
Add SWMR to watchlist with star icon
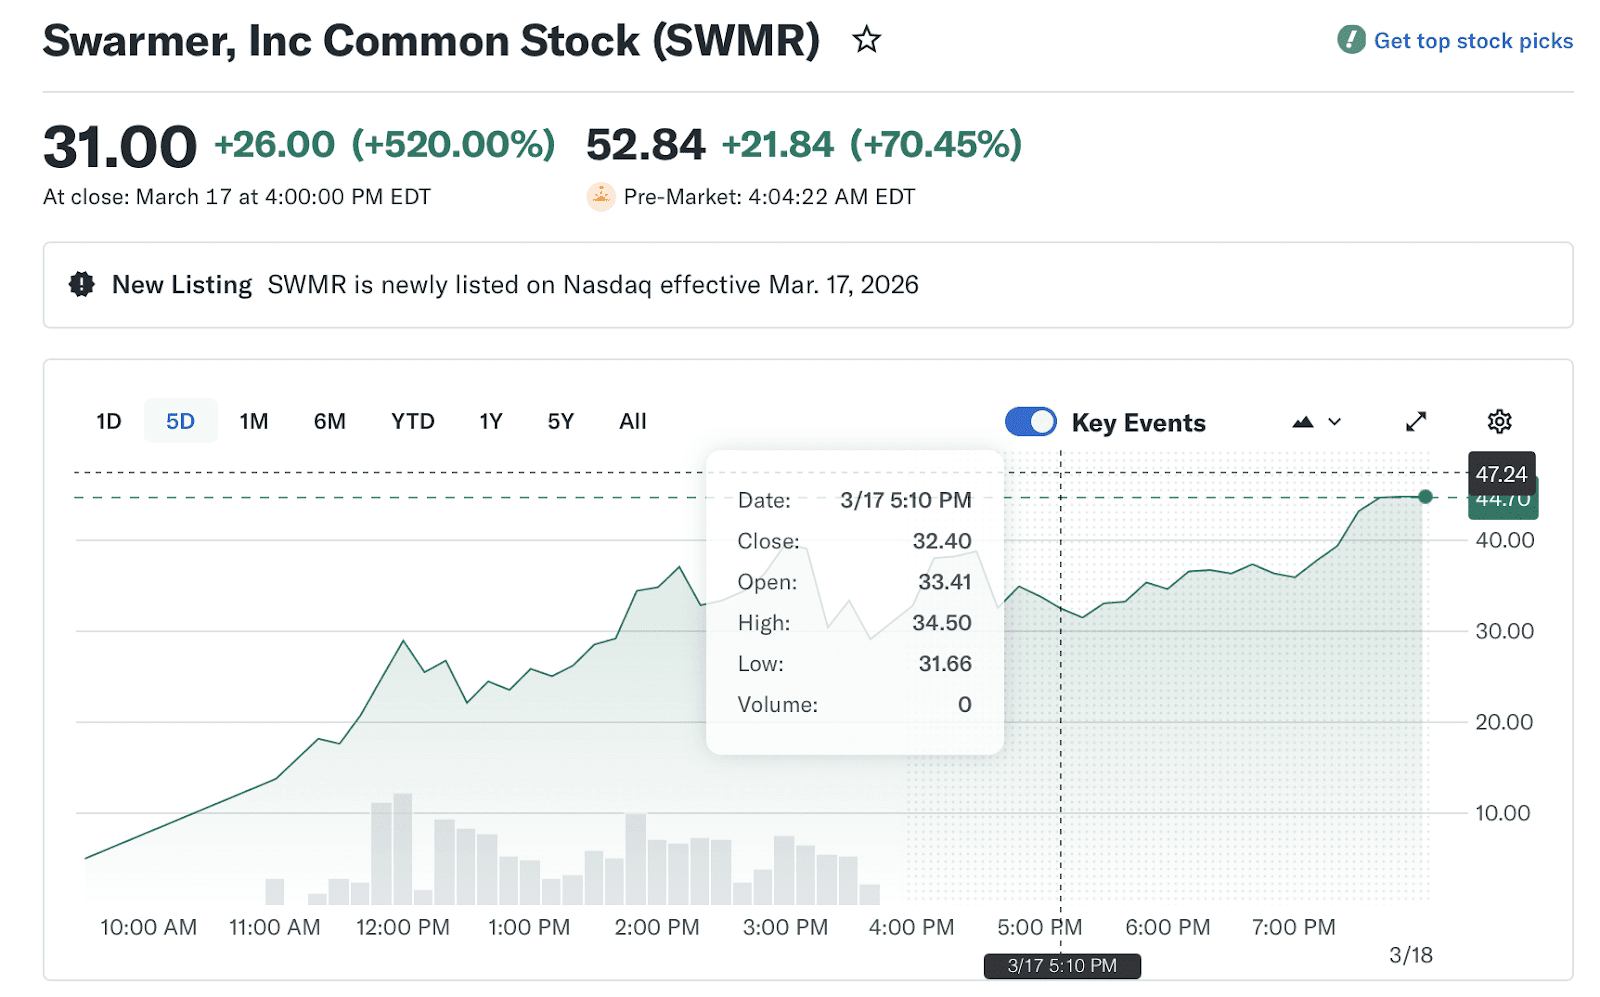[x=866, y=40]
